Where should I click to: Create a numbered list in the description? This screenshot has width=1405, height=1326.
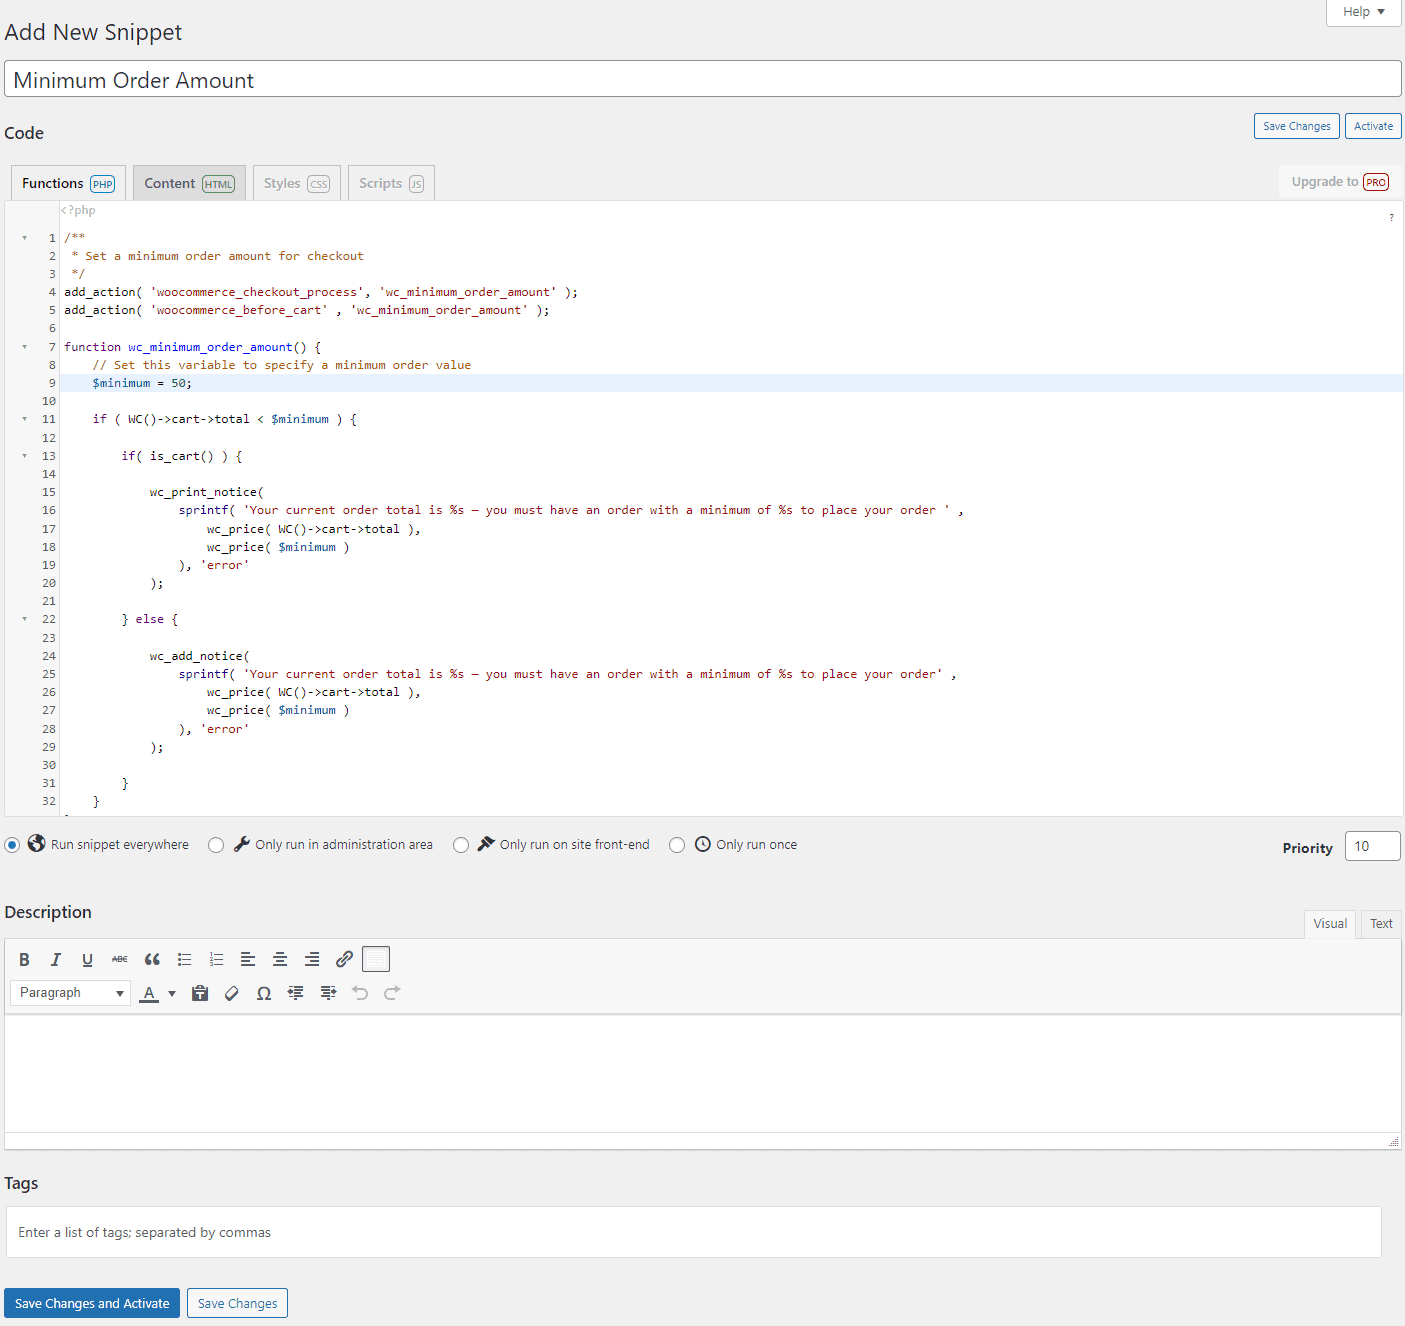pyautogui.click(x=216, y=958)
